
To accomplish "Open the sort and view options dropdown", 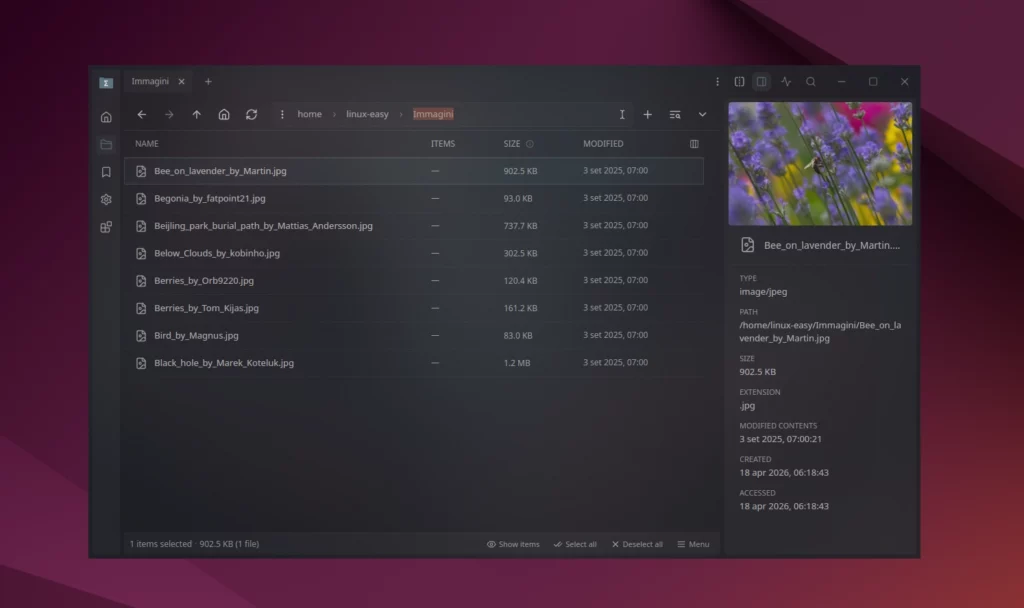I will coord(674,114).
